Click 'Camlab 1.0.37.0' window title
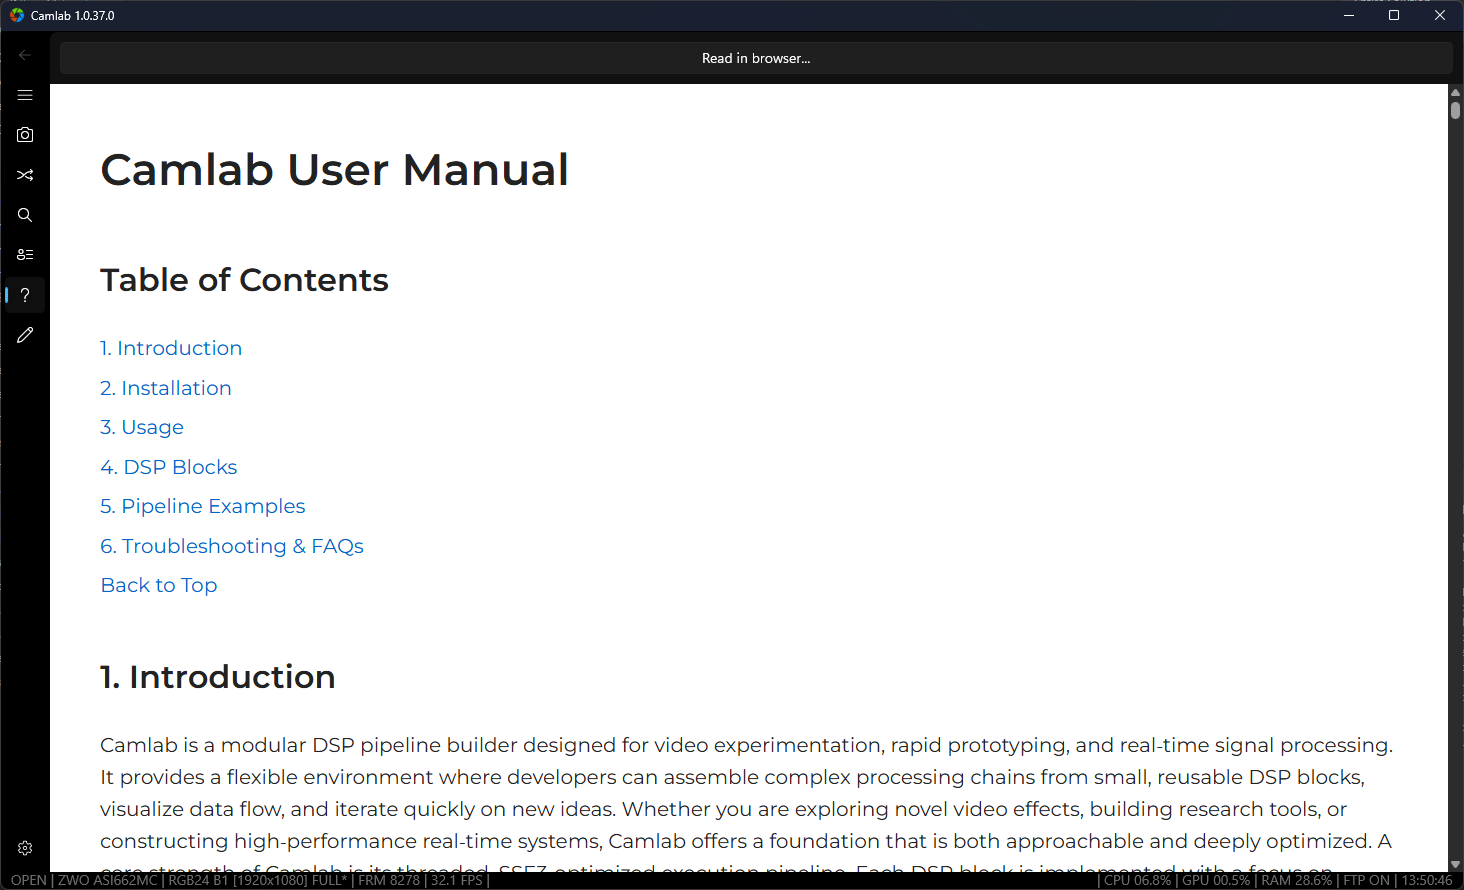This screenshot has height=890, width=1464. pos(73,15)
